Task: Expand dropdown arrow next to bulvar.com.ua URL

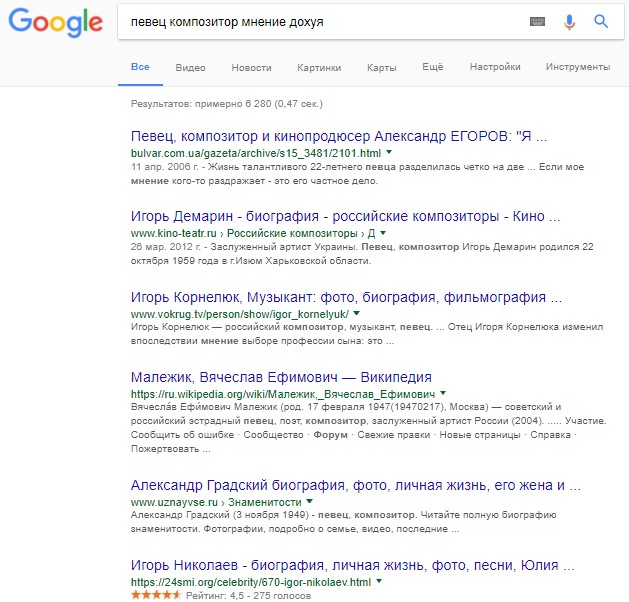Action: pyautogui.click(x=389, y=152)
